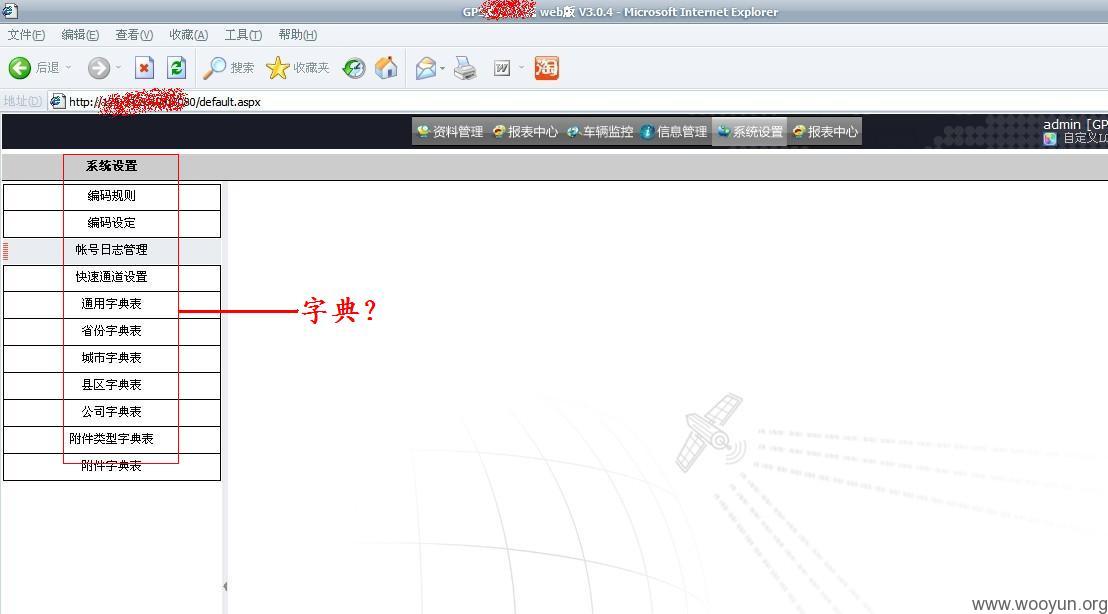Viewport: 1108px width, 614px height.
Task: Print the page with printer icon
Action: (x=465, y=68)
